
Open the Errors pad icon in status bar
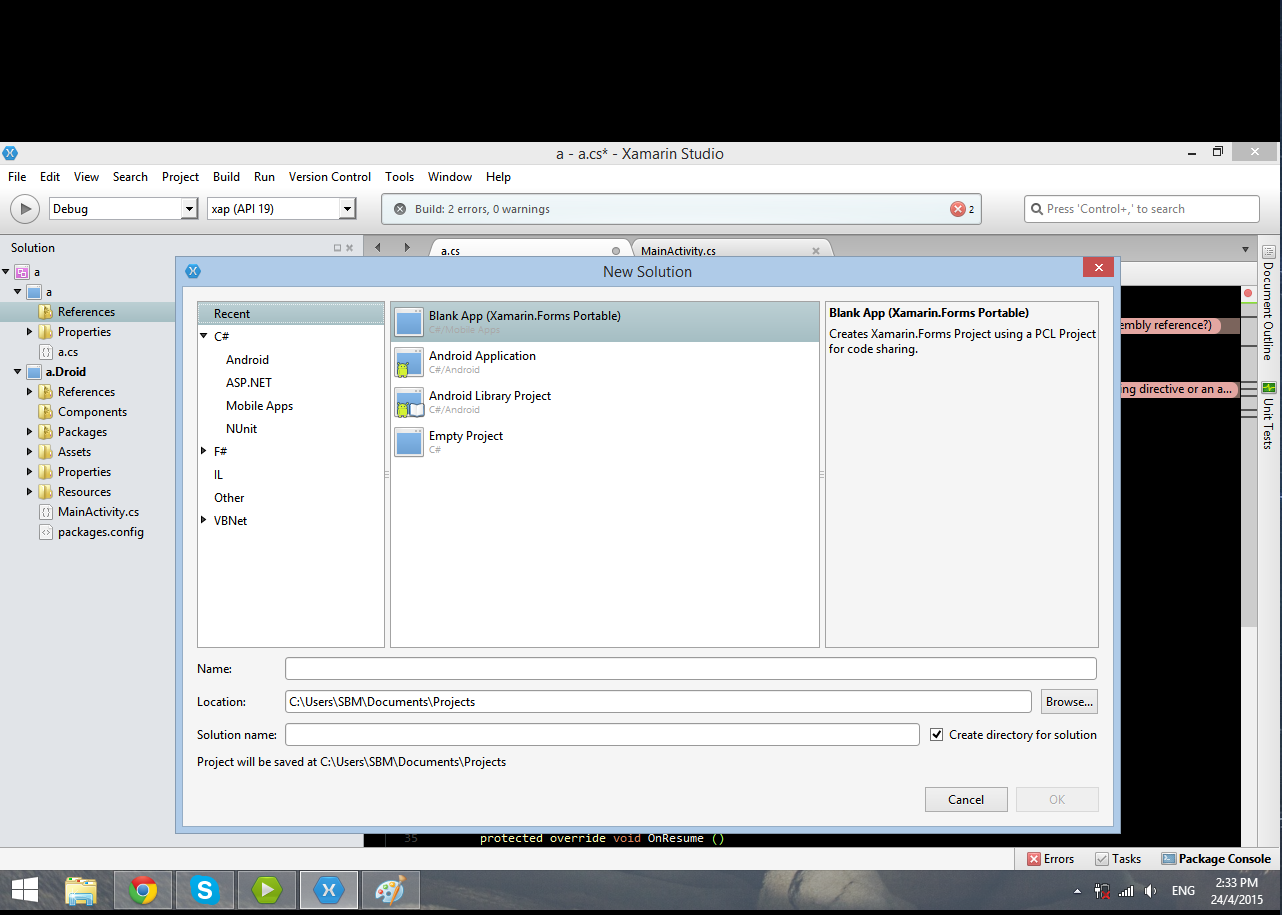[1034, 859]
